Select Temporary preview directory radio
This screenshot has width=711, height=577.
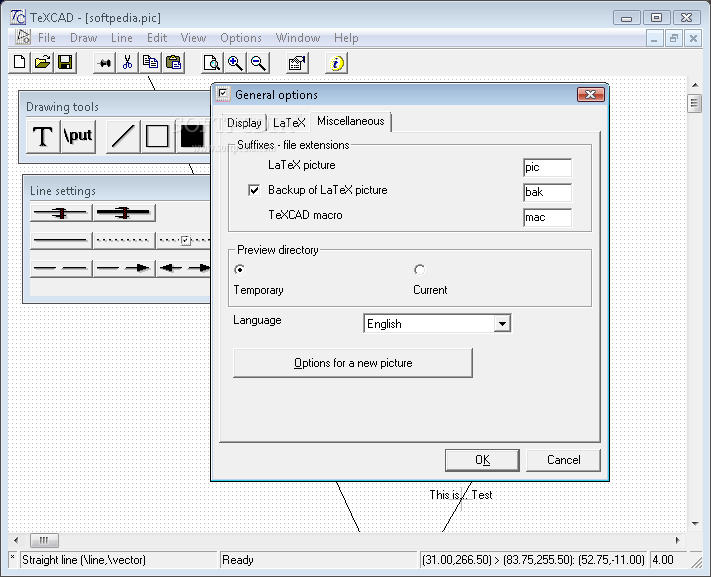[239, 269]
